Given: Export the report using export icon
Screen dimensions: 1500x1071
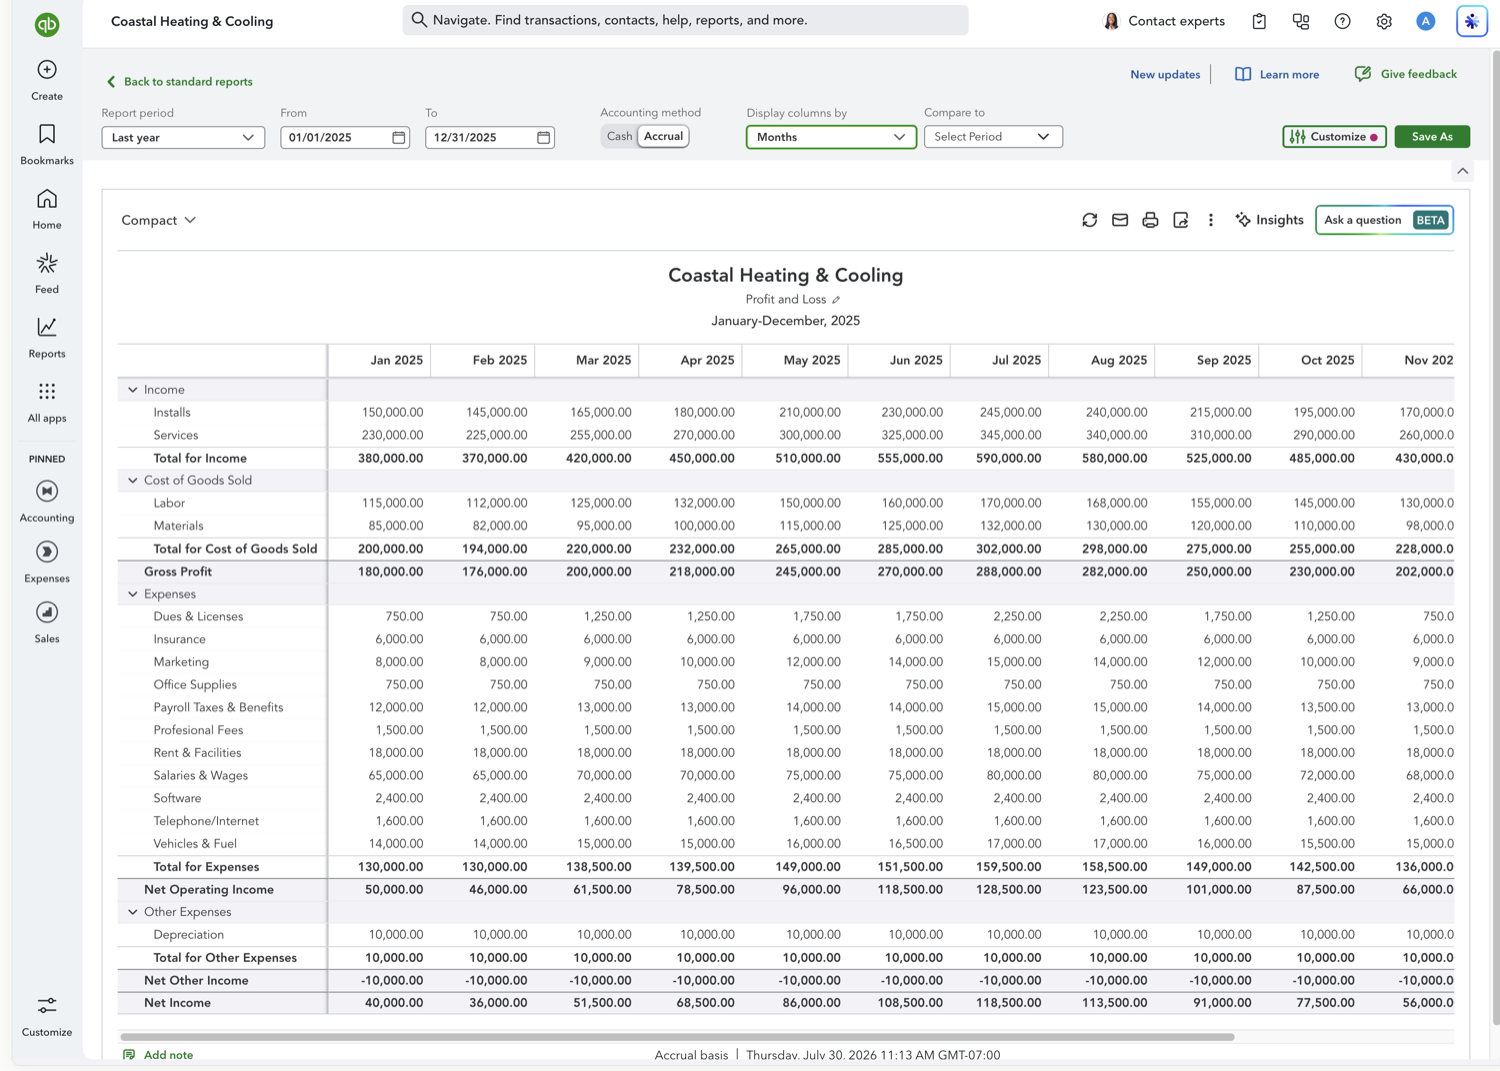Looking at the screenshot, I should 1181,220.
